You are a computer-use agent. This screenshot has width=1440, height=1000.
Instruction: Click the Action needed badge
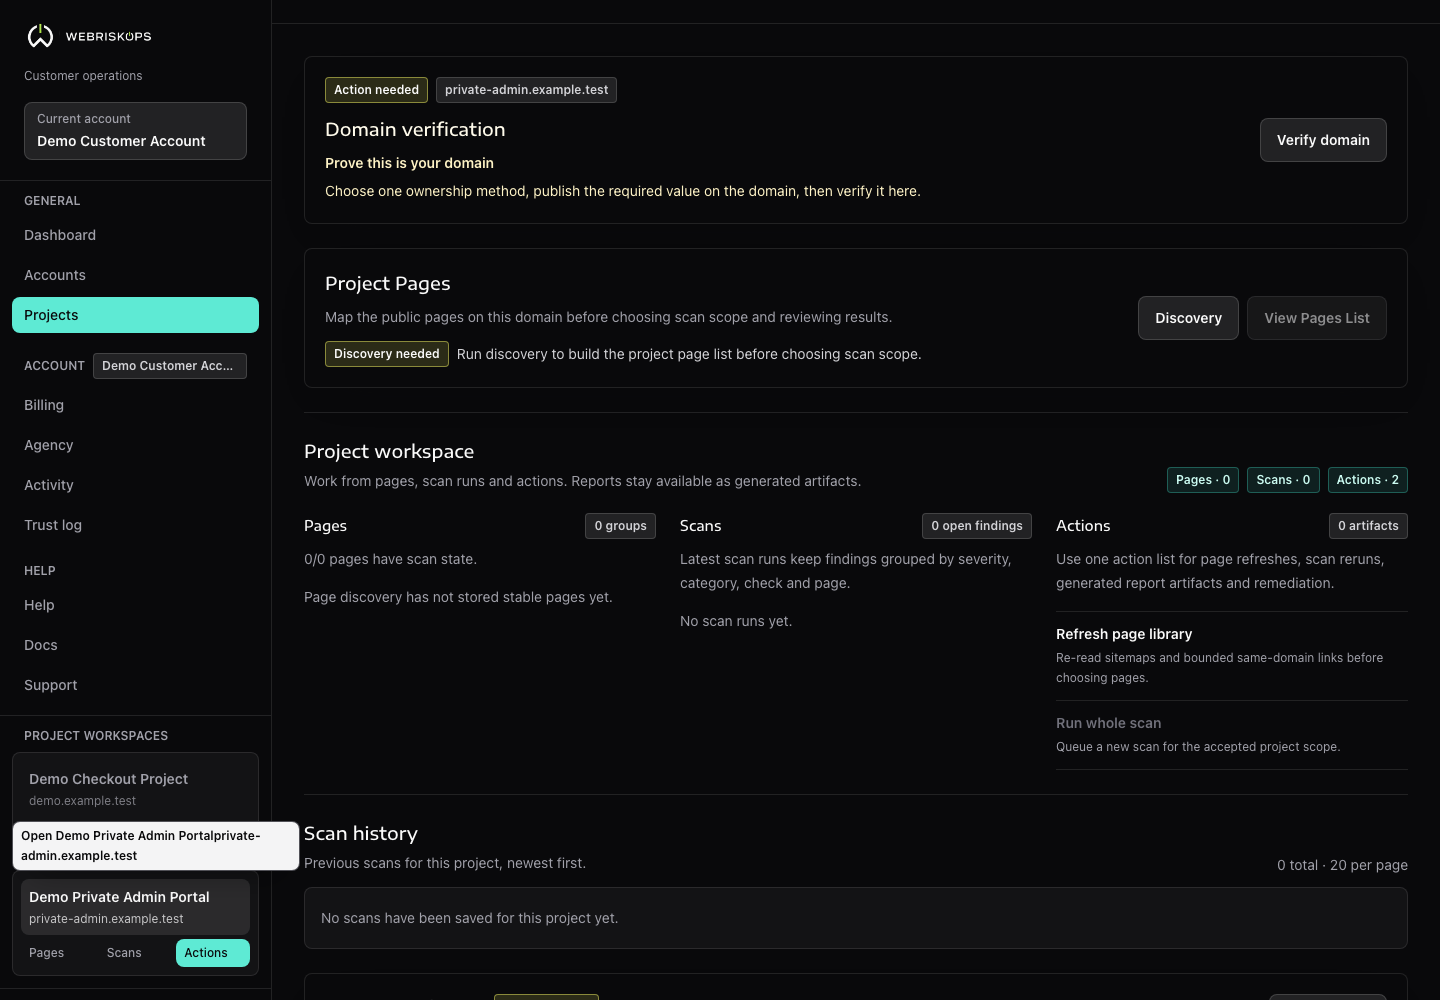coord(376,90)
